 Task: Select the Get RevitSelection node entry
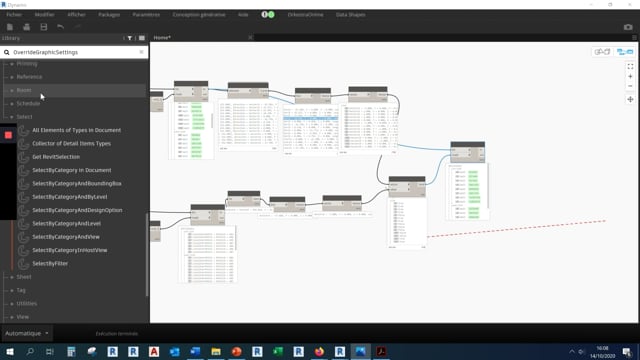point(56,157)
